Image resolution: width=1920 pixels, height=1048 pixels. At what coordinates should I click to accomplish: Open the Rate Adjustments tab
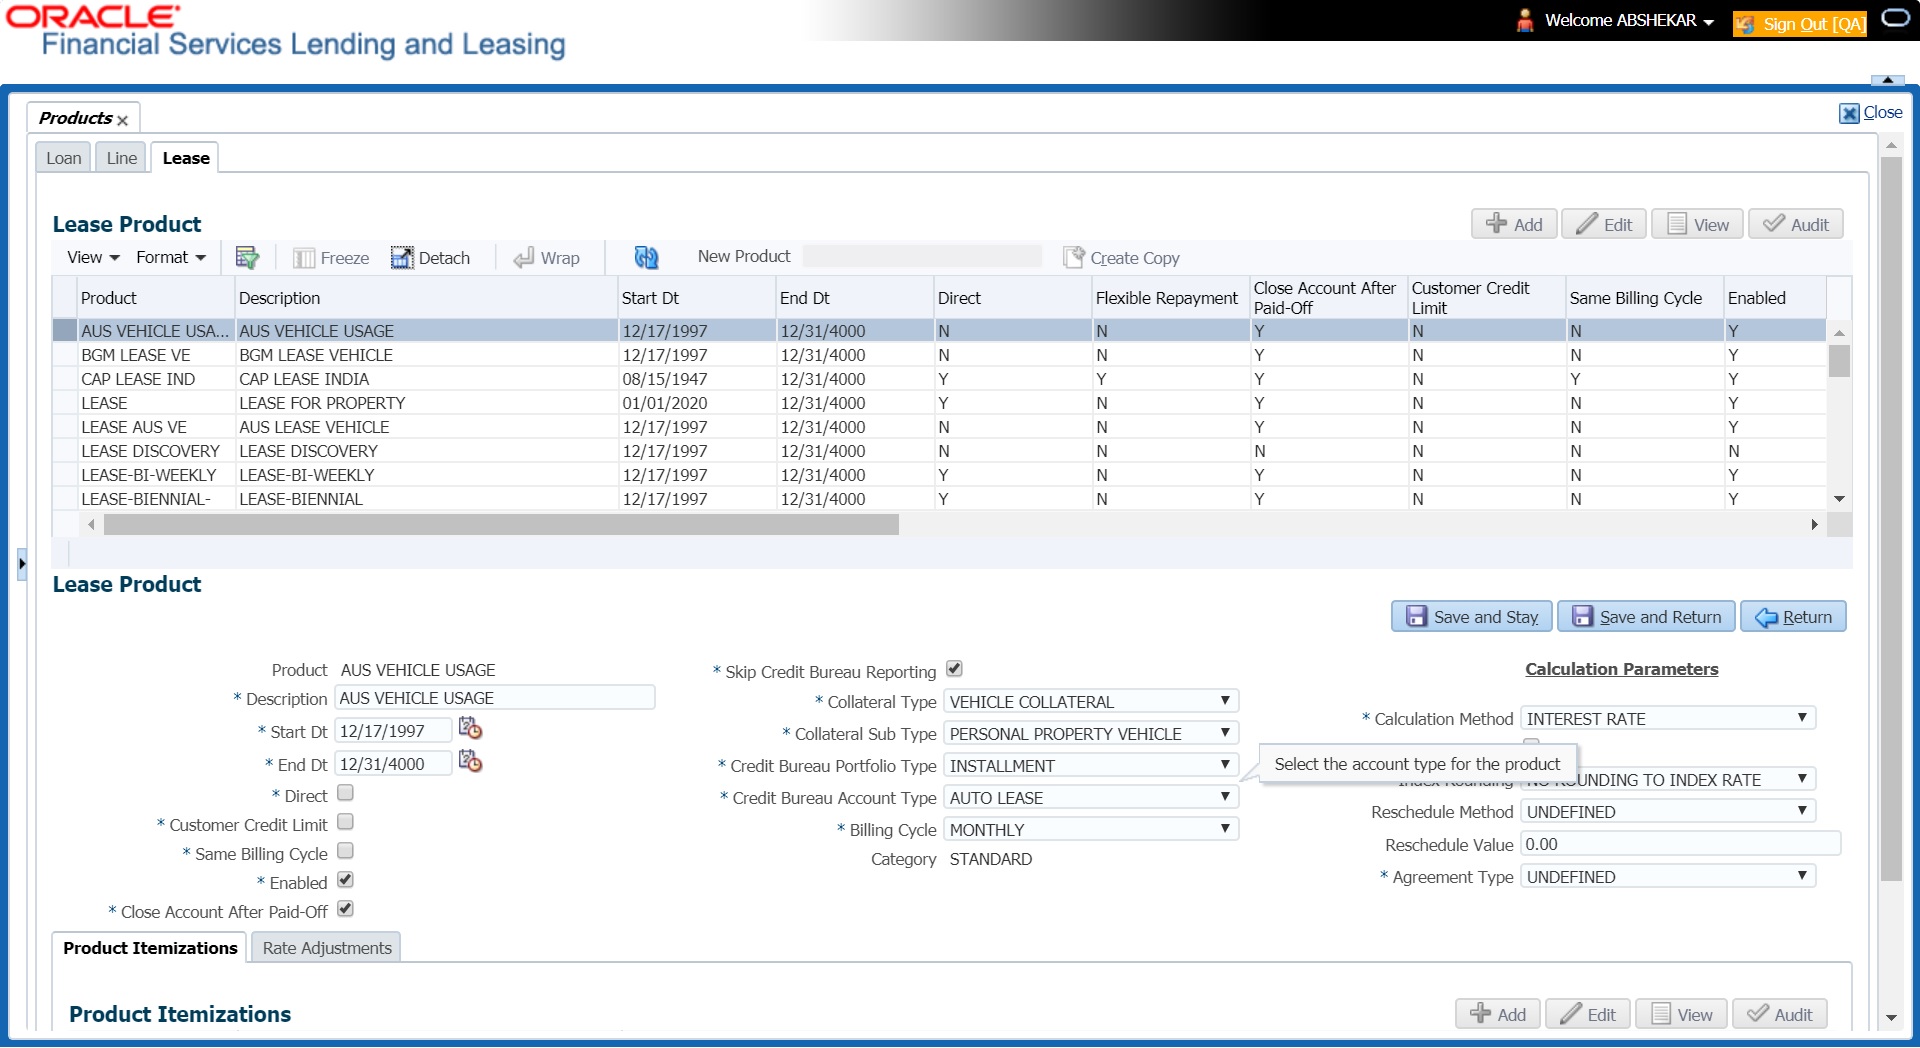point(327,947)
